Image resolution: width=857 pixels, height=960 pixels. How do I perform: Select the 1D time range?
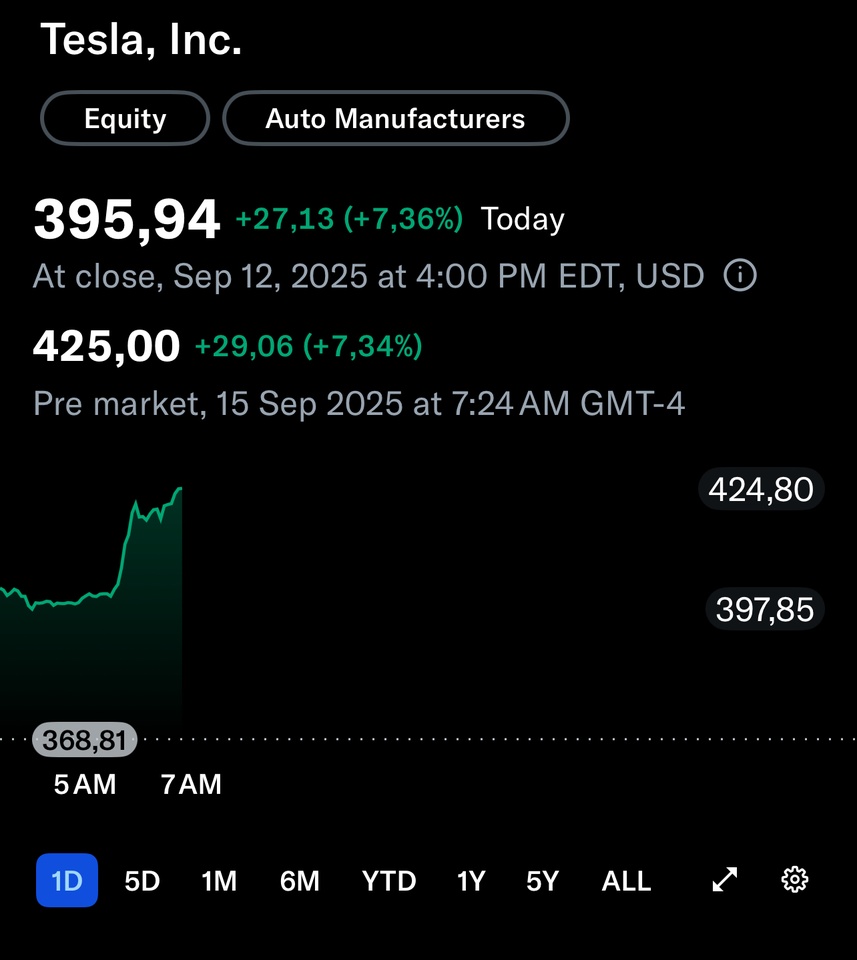tap(67, 880)
